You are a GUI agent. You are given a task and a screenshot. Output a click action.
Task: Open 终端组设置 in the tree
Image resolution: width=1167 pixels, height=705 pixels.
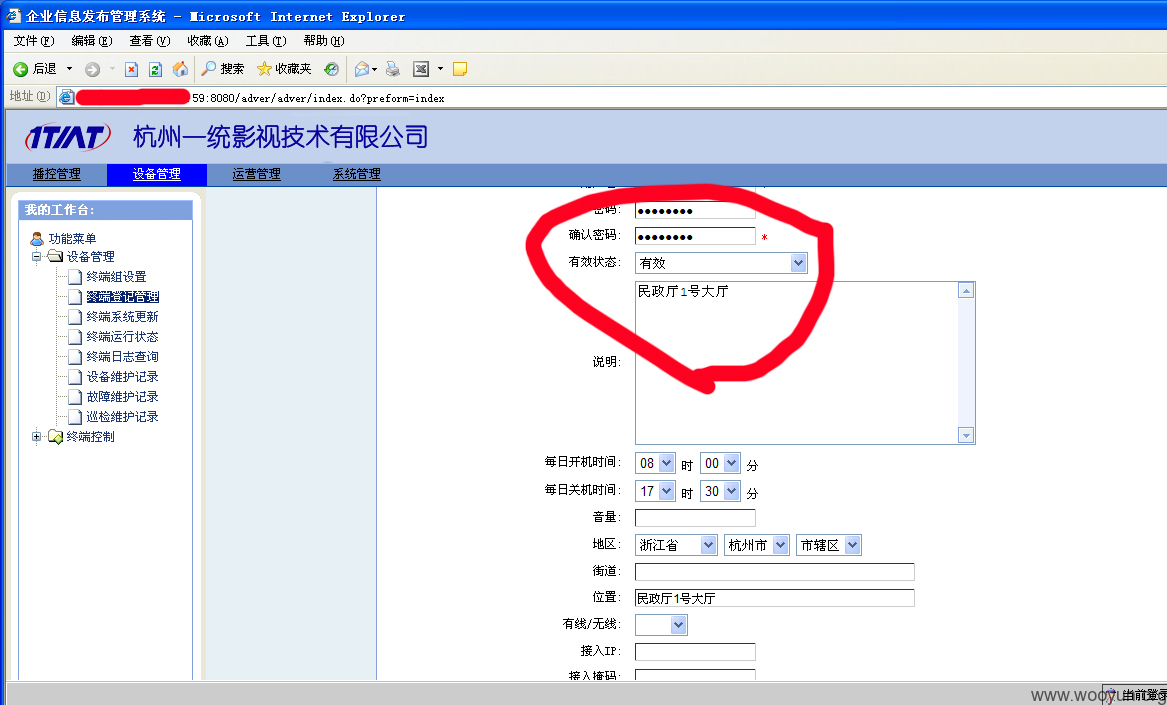click(116, 277)
